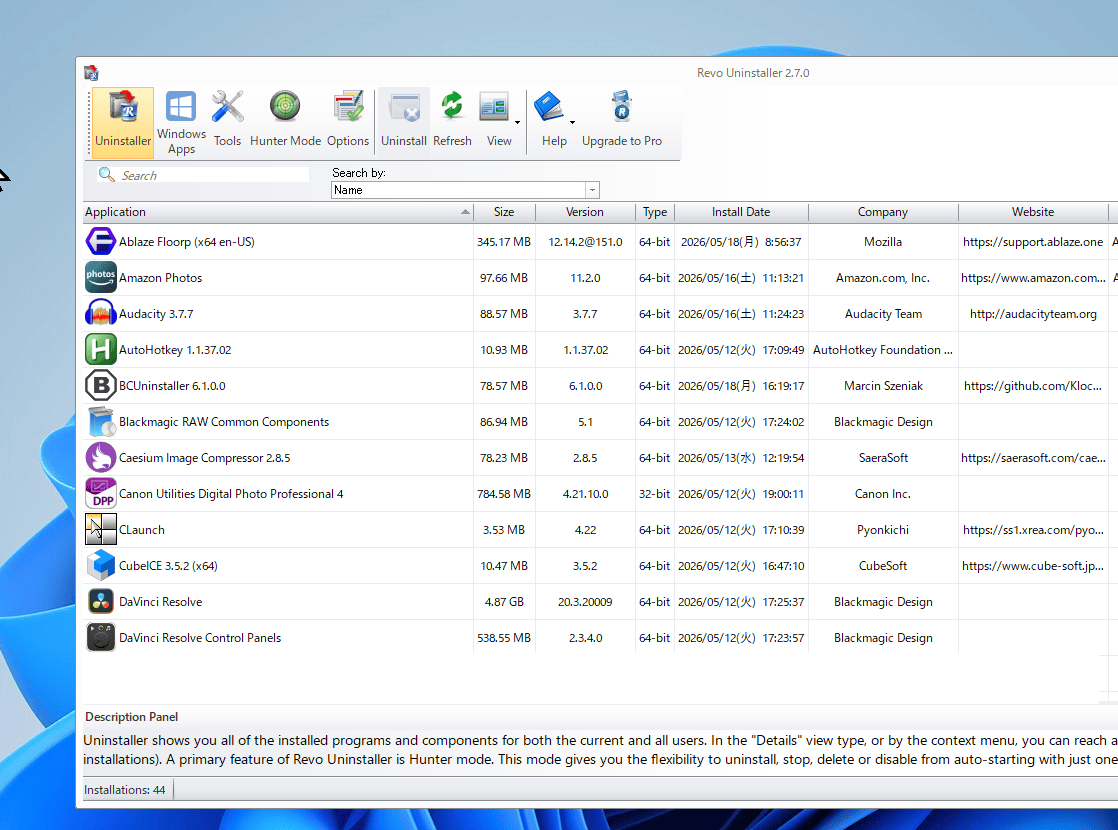Click the http://audacityteam.org website cell

[1033, 314]
